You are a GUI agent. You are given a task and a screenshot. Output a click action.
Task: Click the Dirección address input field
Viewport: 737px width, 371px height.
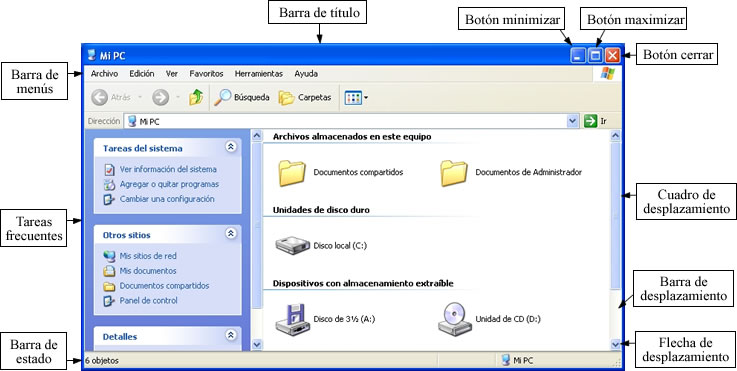(x=351, y=121)
